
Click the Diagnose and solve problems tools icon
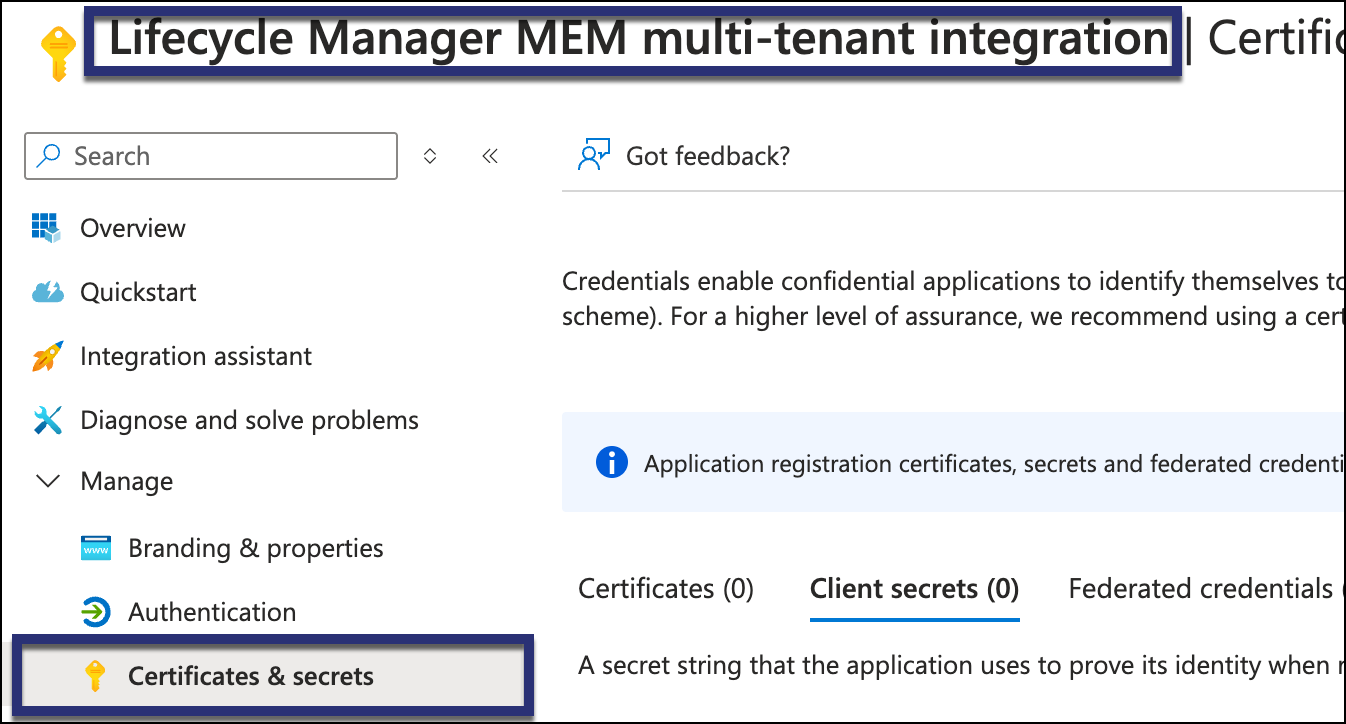(47, 420)
